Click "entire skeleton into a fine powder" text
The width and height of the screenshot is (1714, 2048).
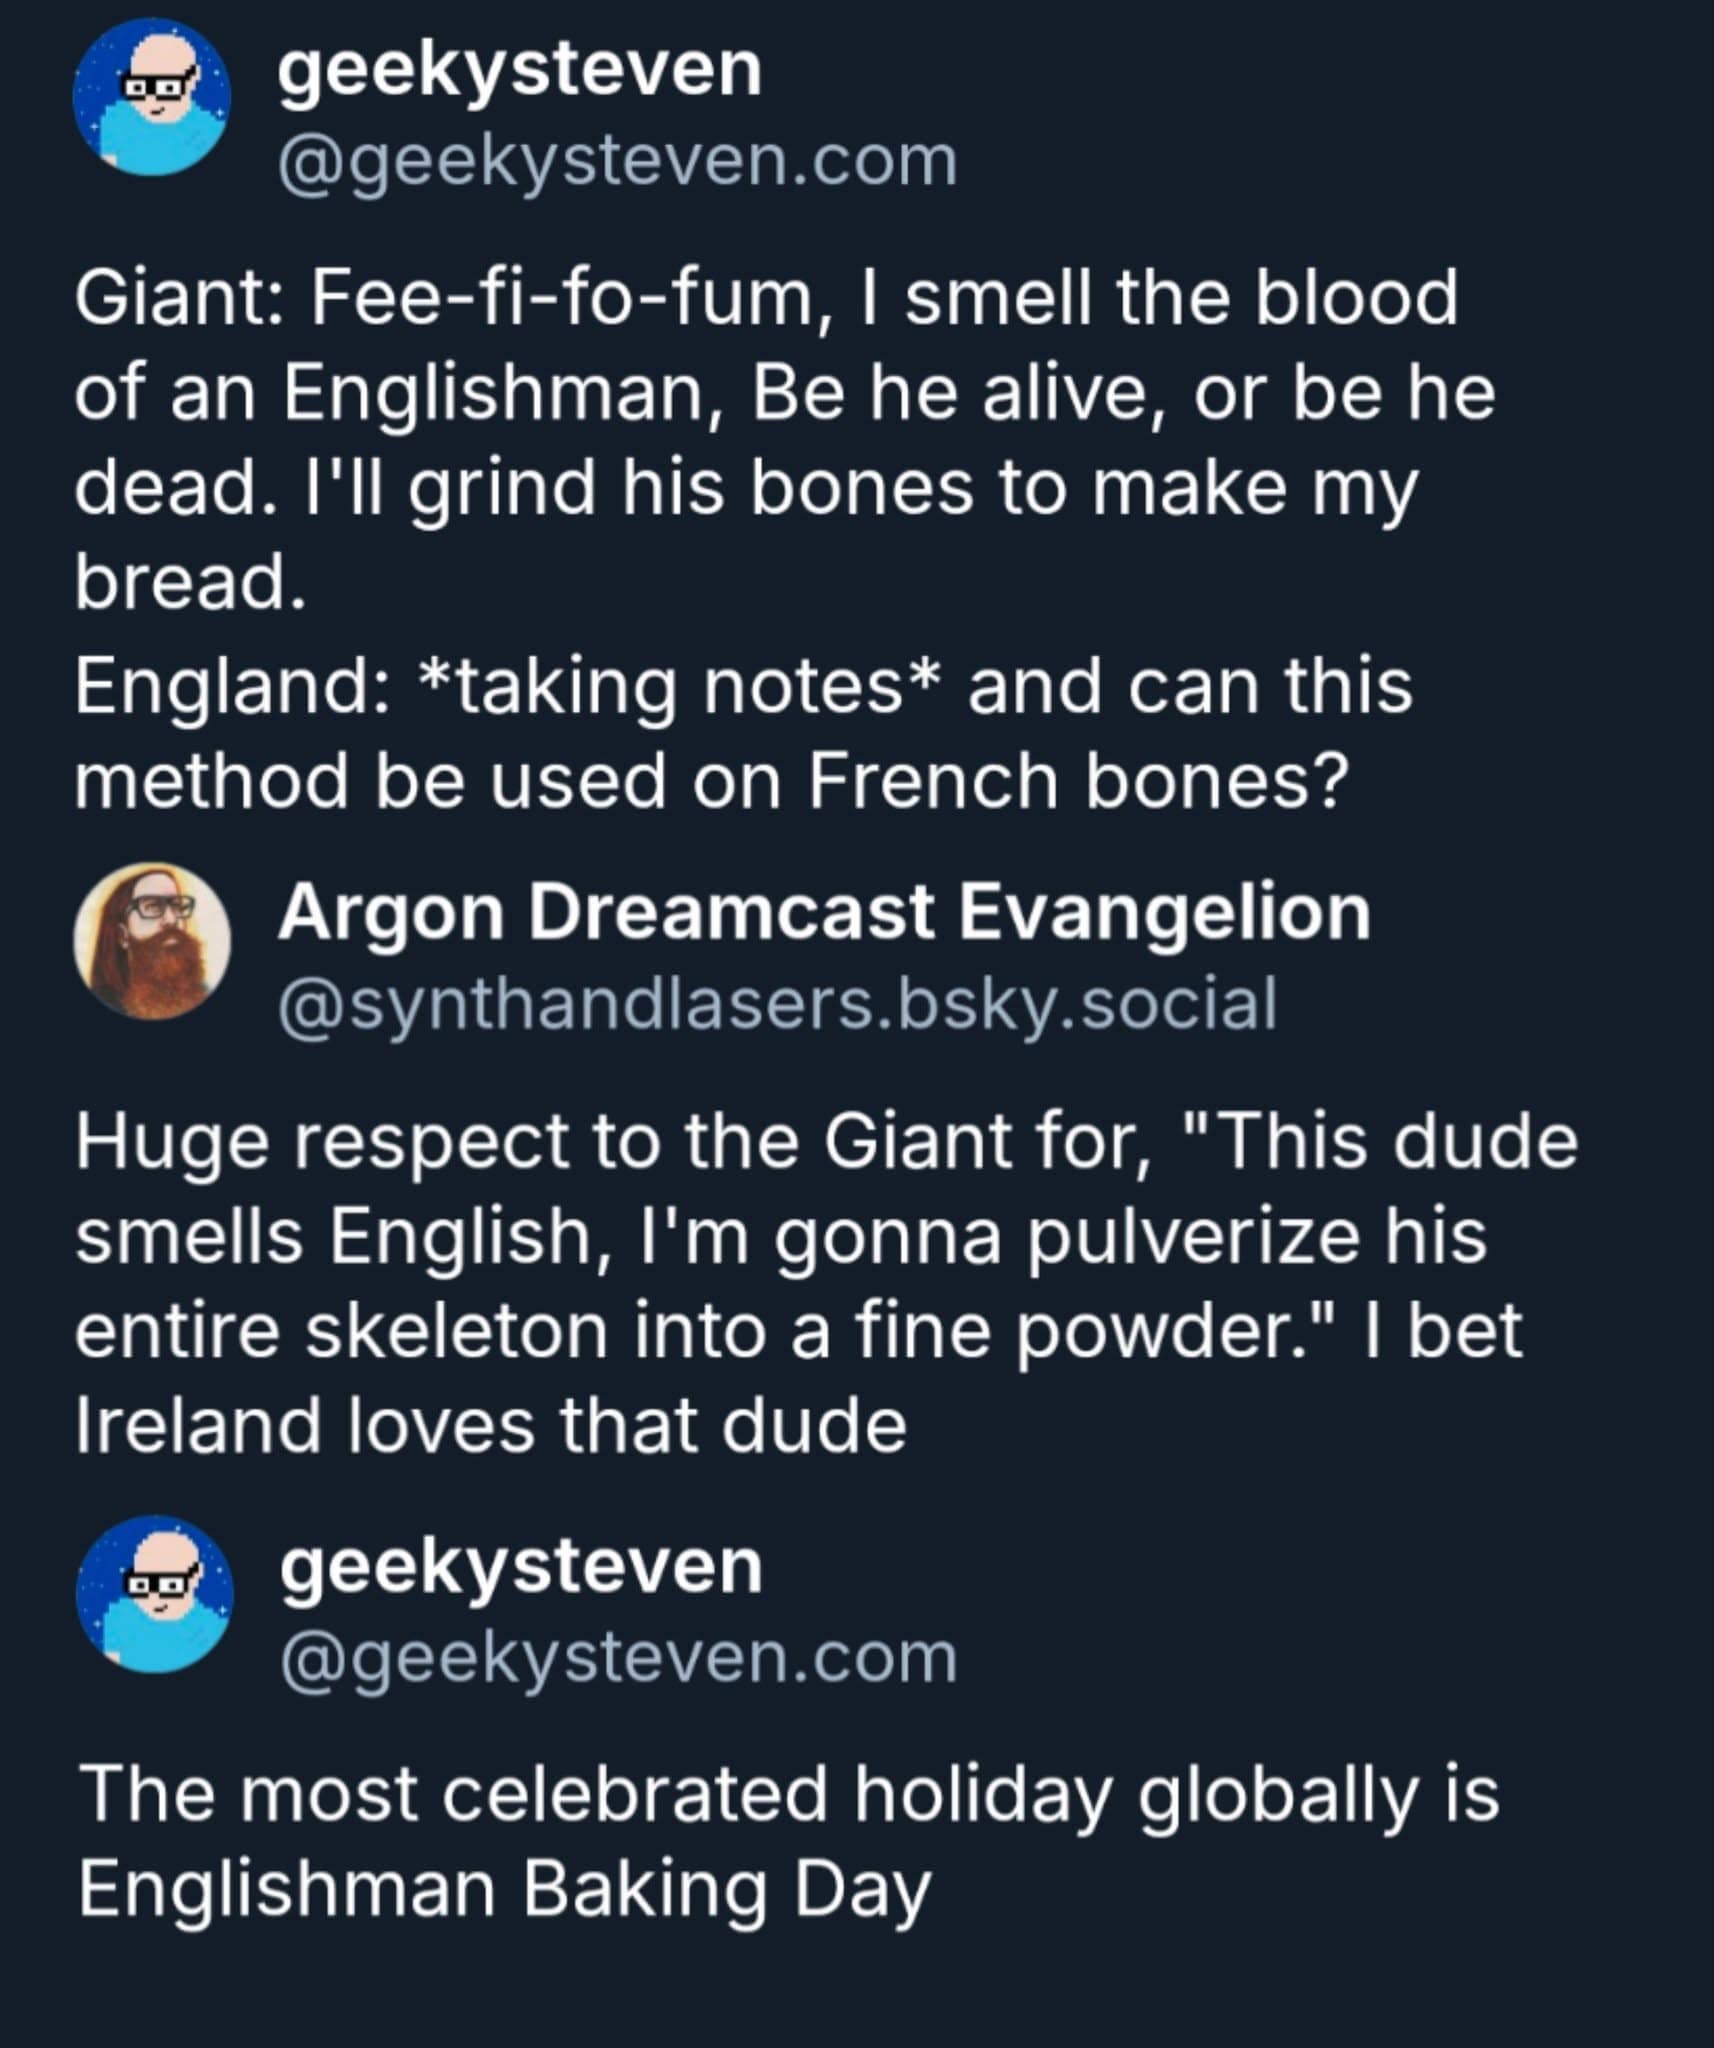pos(686,1331)
